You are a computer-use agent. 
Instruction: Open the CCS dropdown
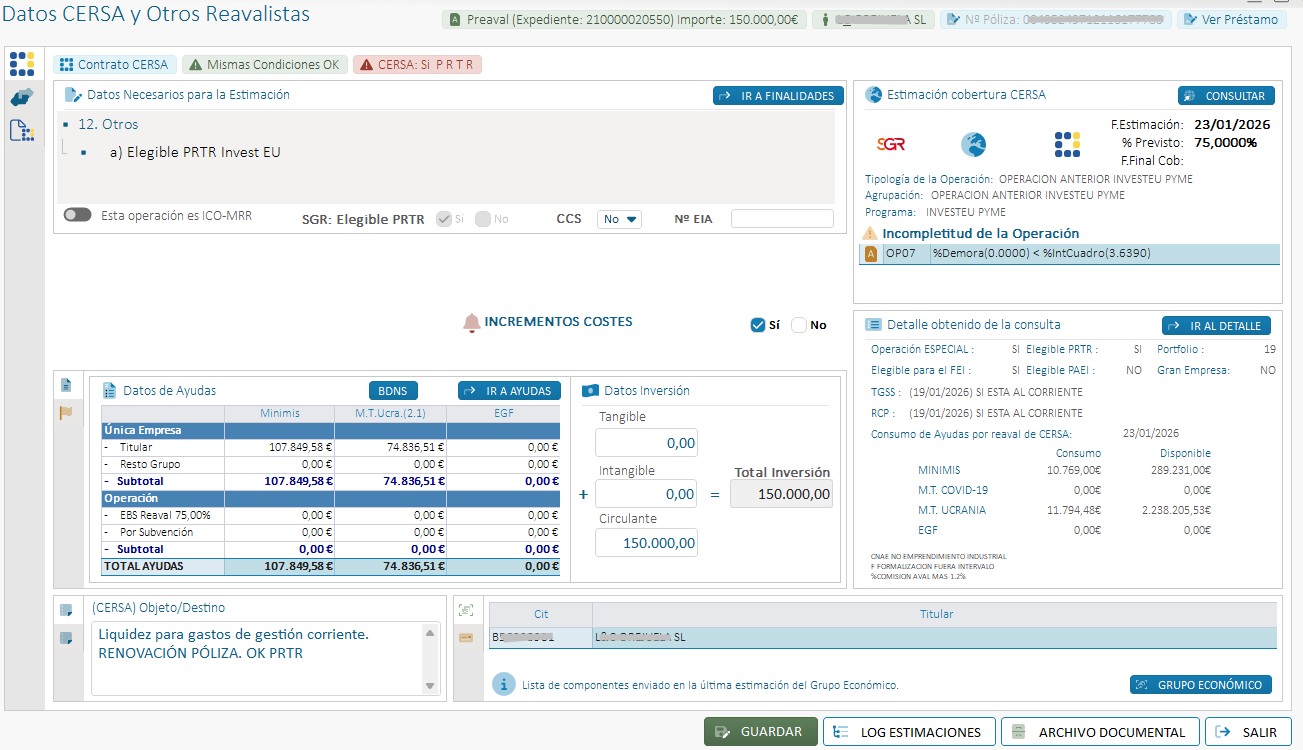619,219
